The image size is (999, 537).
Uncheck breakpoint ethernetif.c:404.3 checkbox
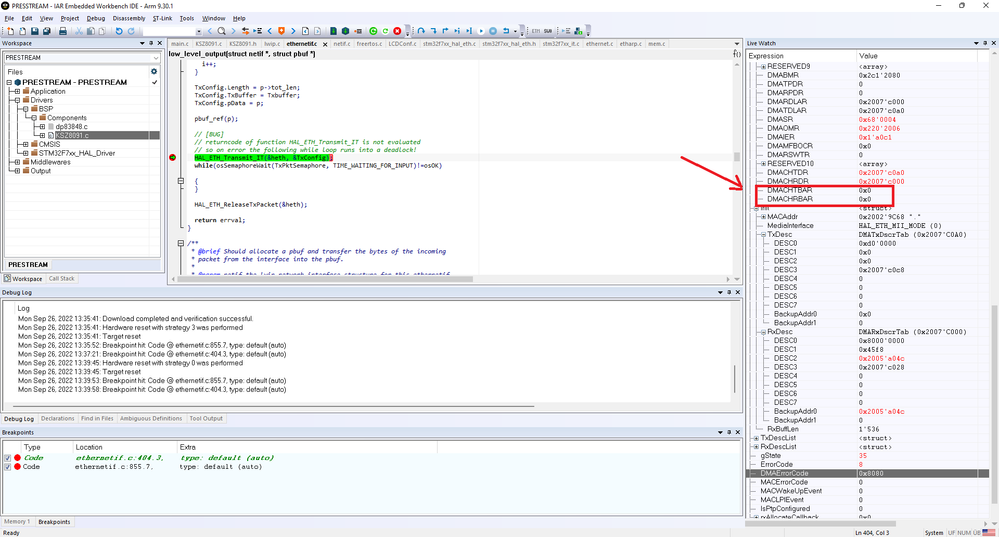click(x=7, y=458)
